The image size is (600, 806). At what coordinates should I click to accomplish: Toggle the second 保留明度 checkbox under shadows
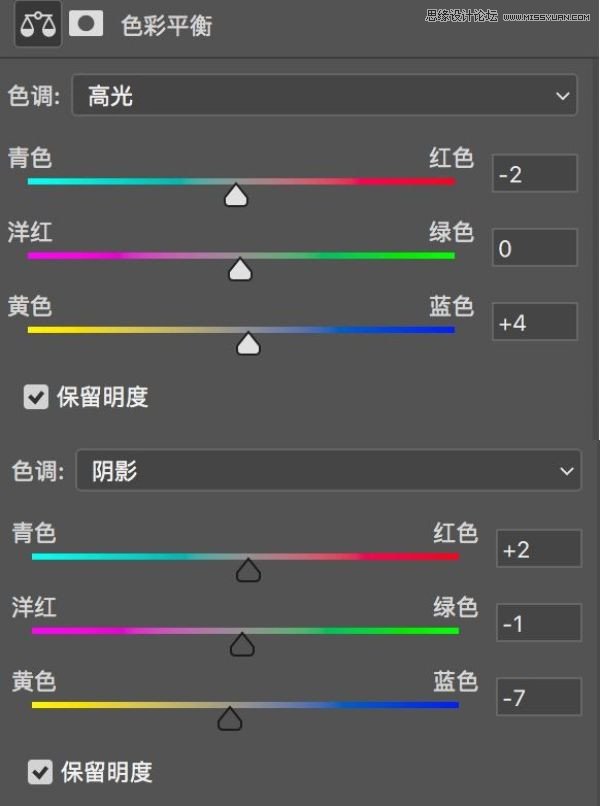[40, 771]
